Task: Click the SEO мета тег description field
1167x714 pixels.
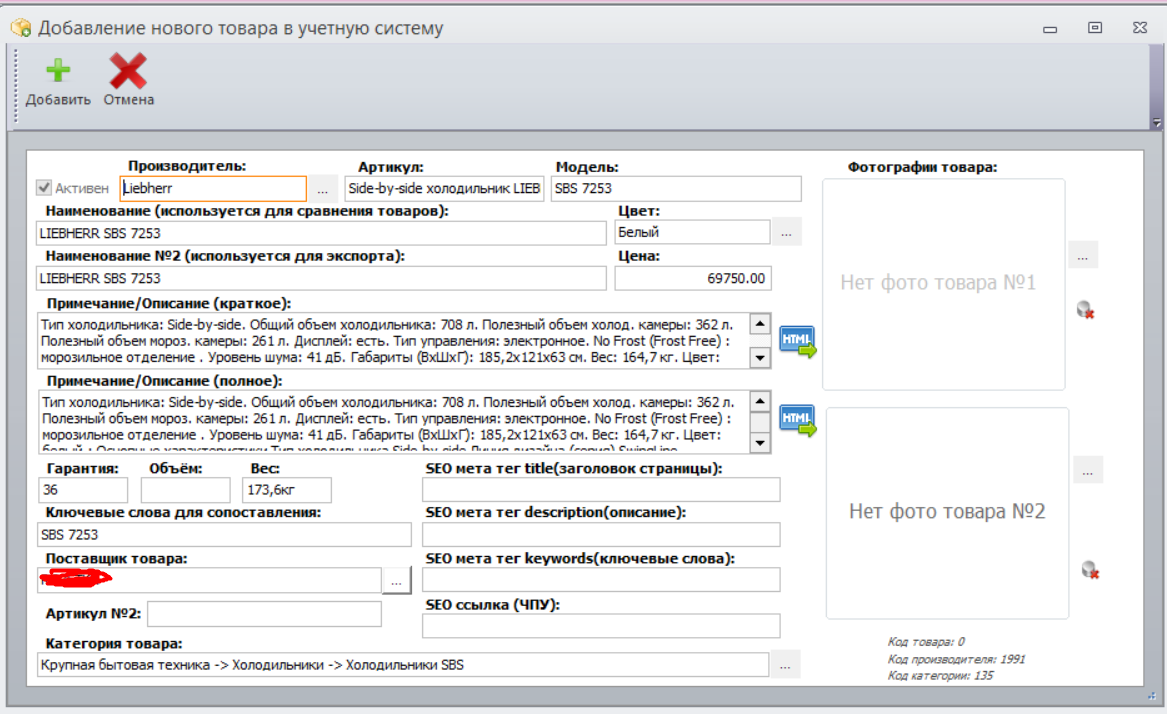Action: [601, 535]
